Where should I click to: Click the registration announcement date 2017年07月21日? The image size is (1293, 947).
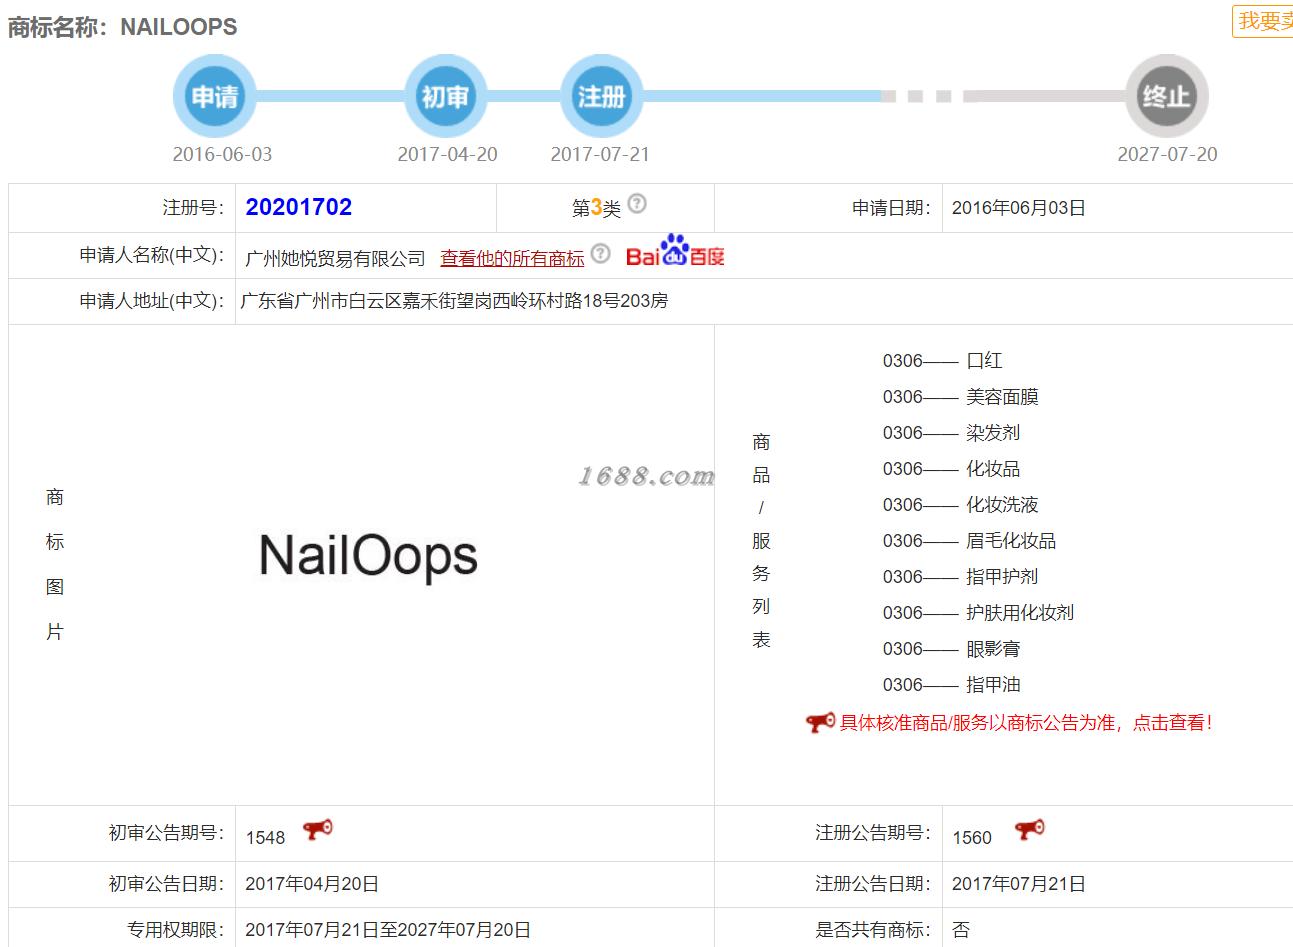[1018, 884]
